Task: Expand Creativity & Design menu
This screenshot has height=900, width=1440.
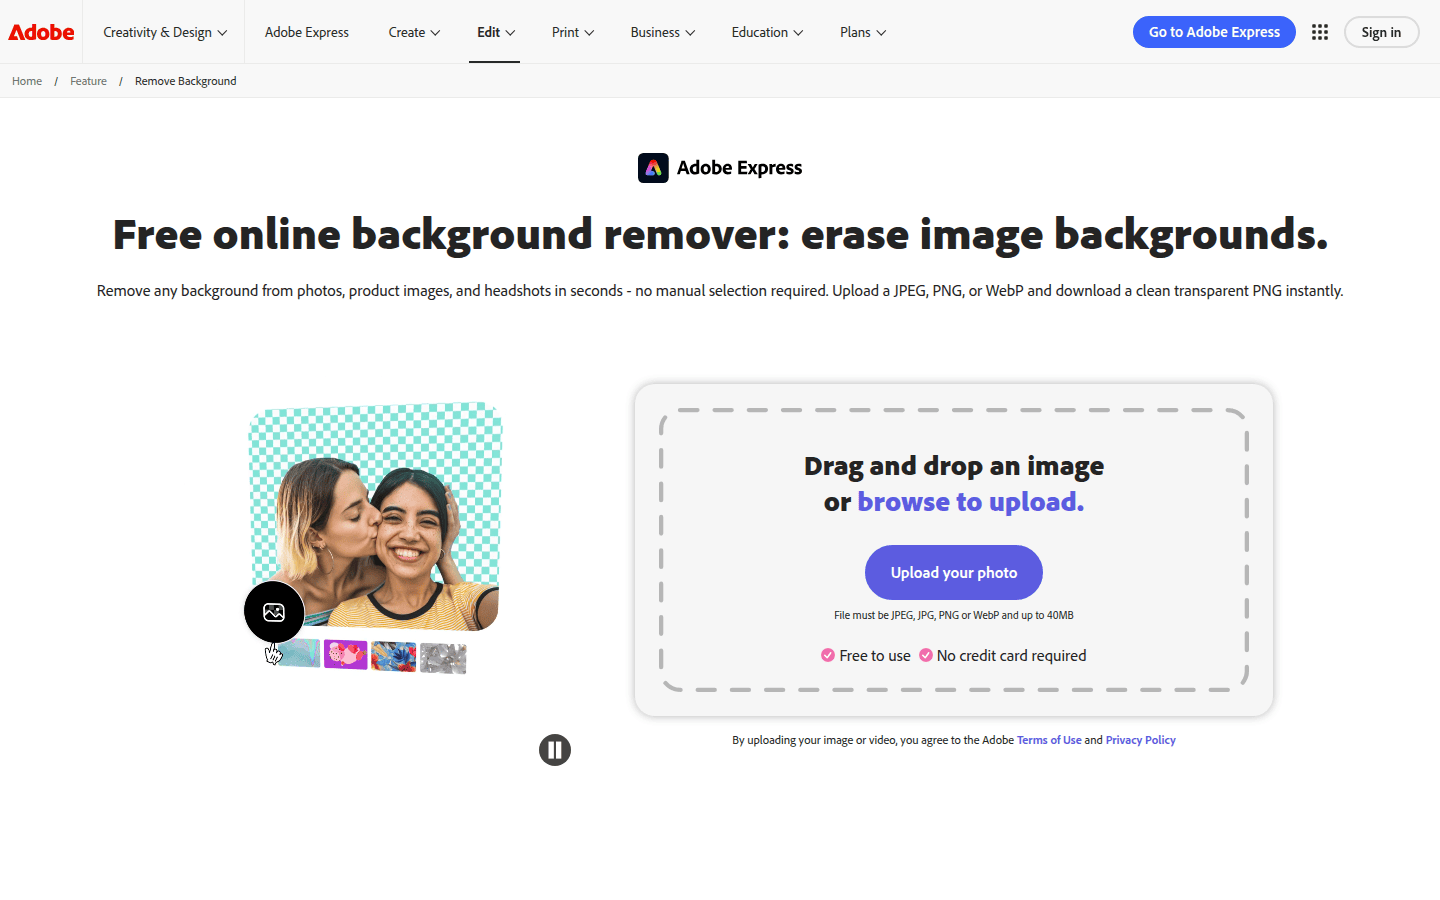Action: tap(165, 32)
